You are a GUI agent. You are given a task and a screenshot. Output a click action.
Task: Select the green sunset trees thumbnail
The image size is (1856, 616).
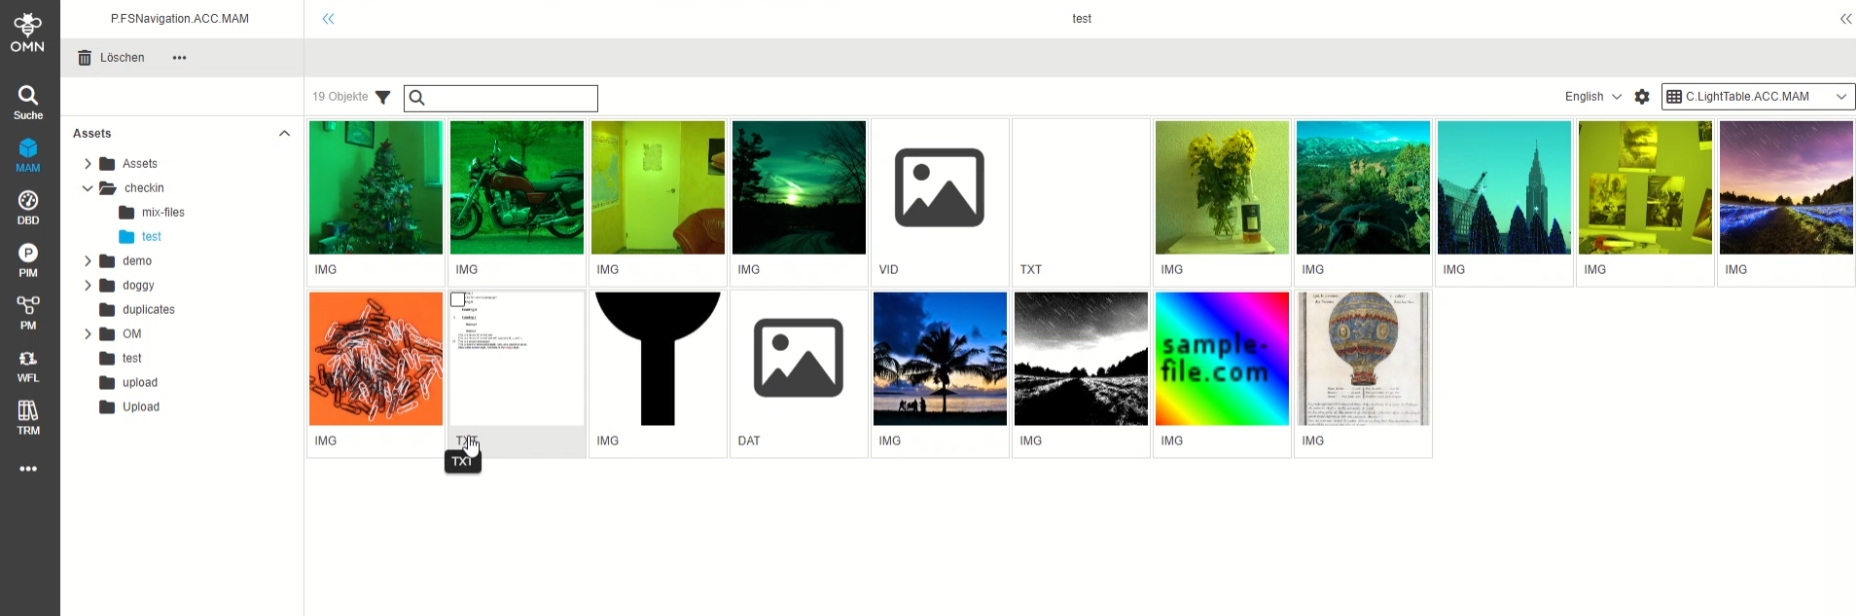799,188
